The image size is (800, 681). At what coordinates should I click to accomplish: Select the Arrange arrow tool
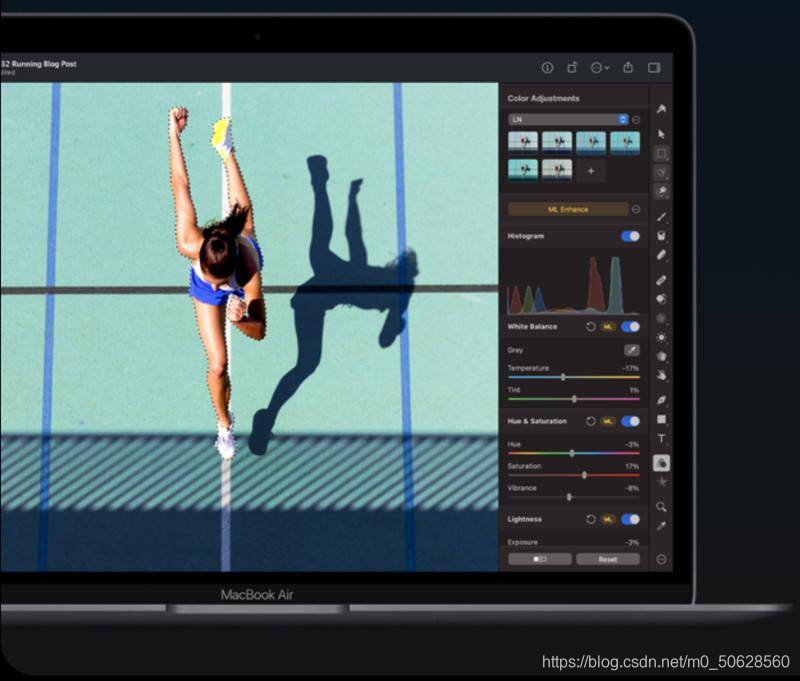pos(661,134)
